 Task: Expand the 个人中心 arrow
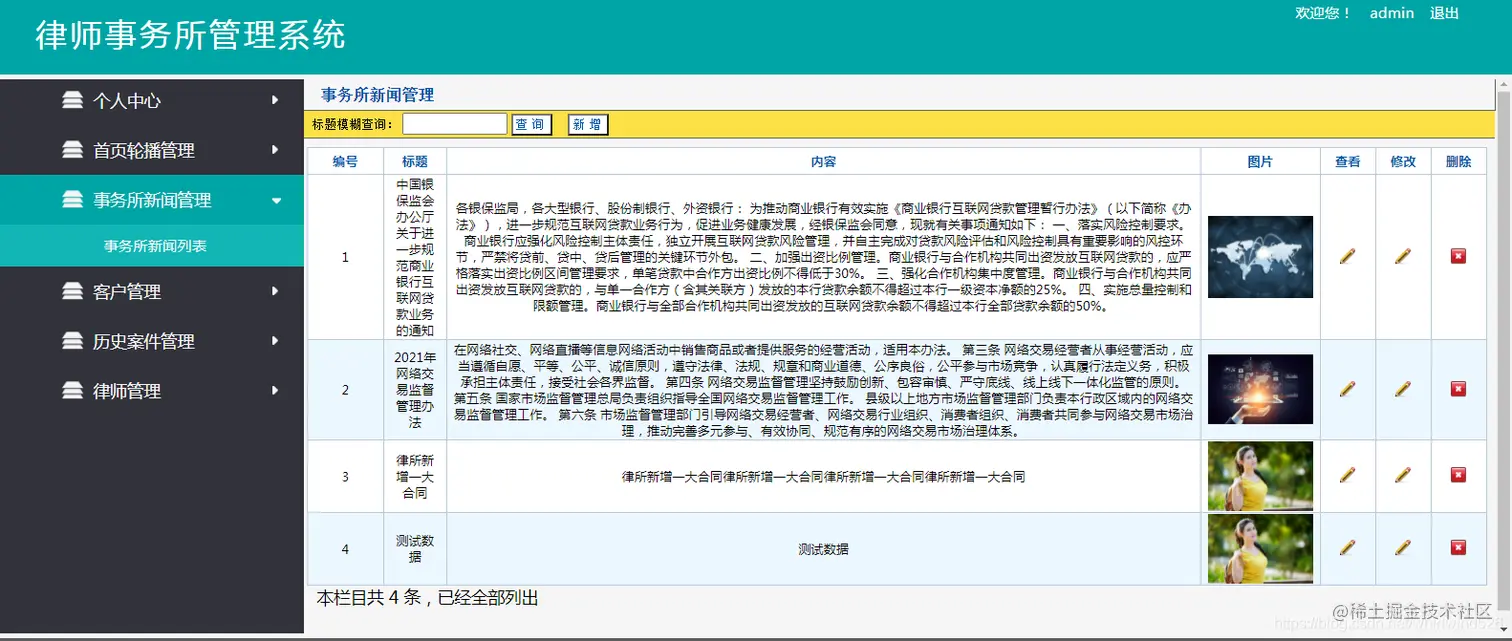(275, 100)
